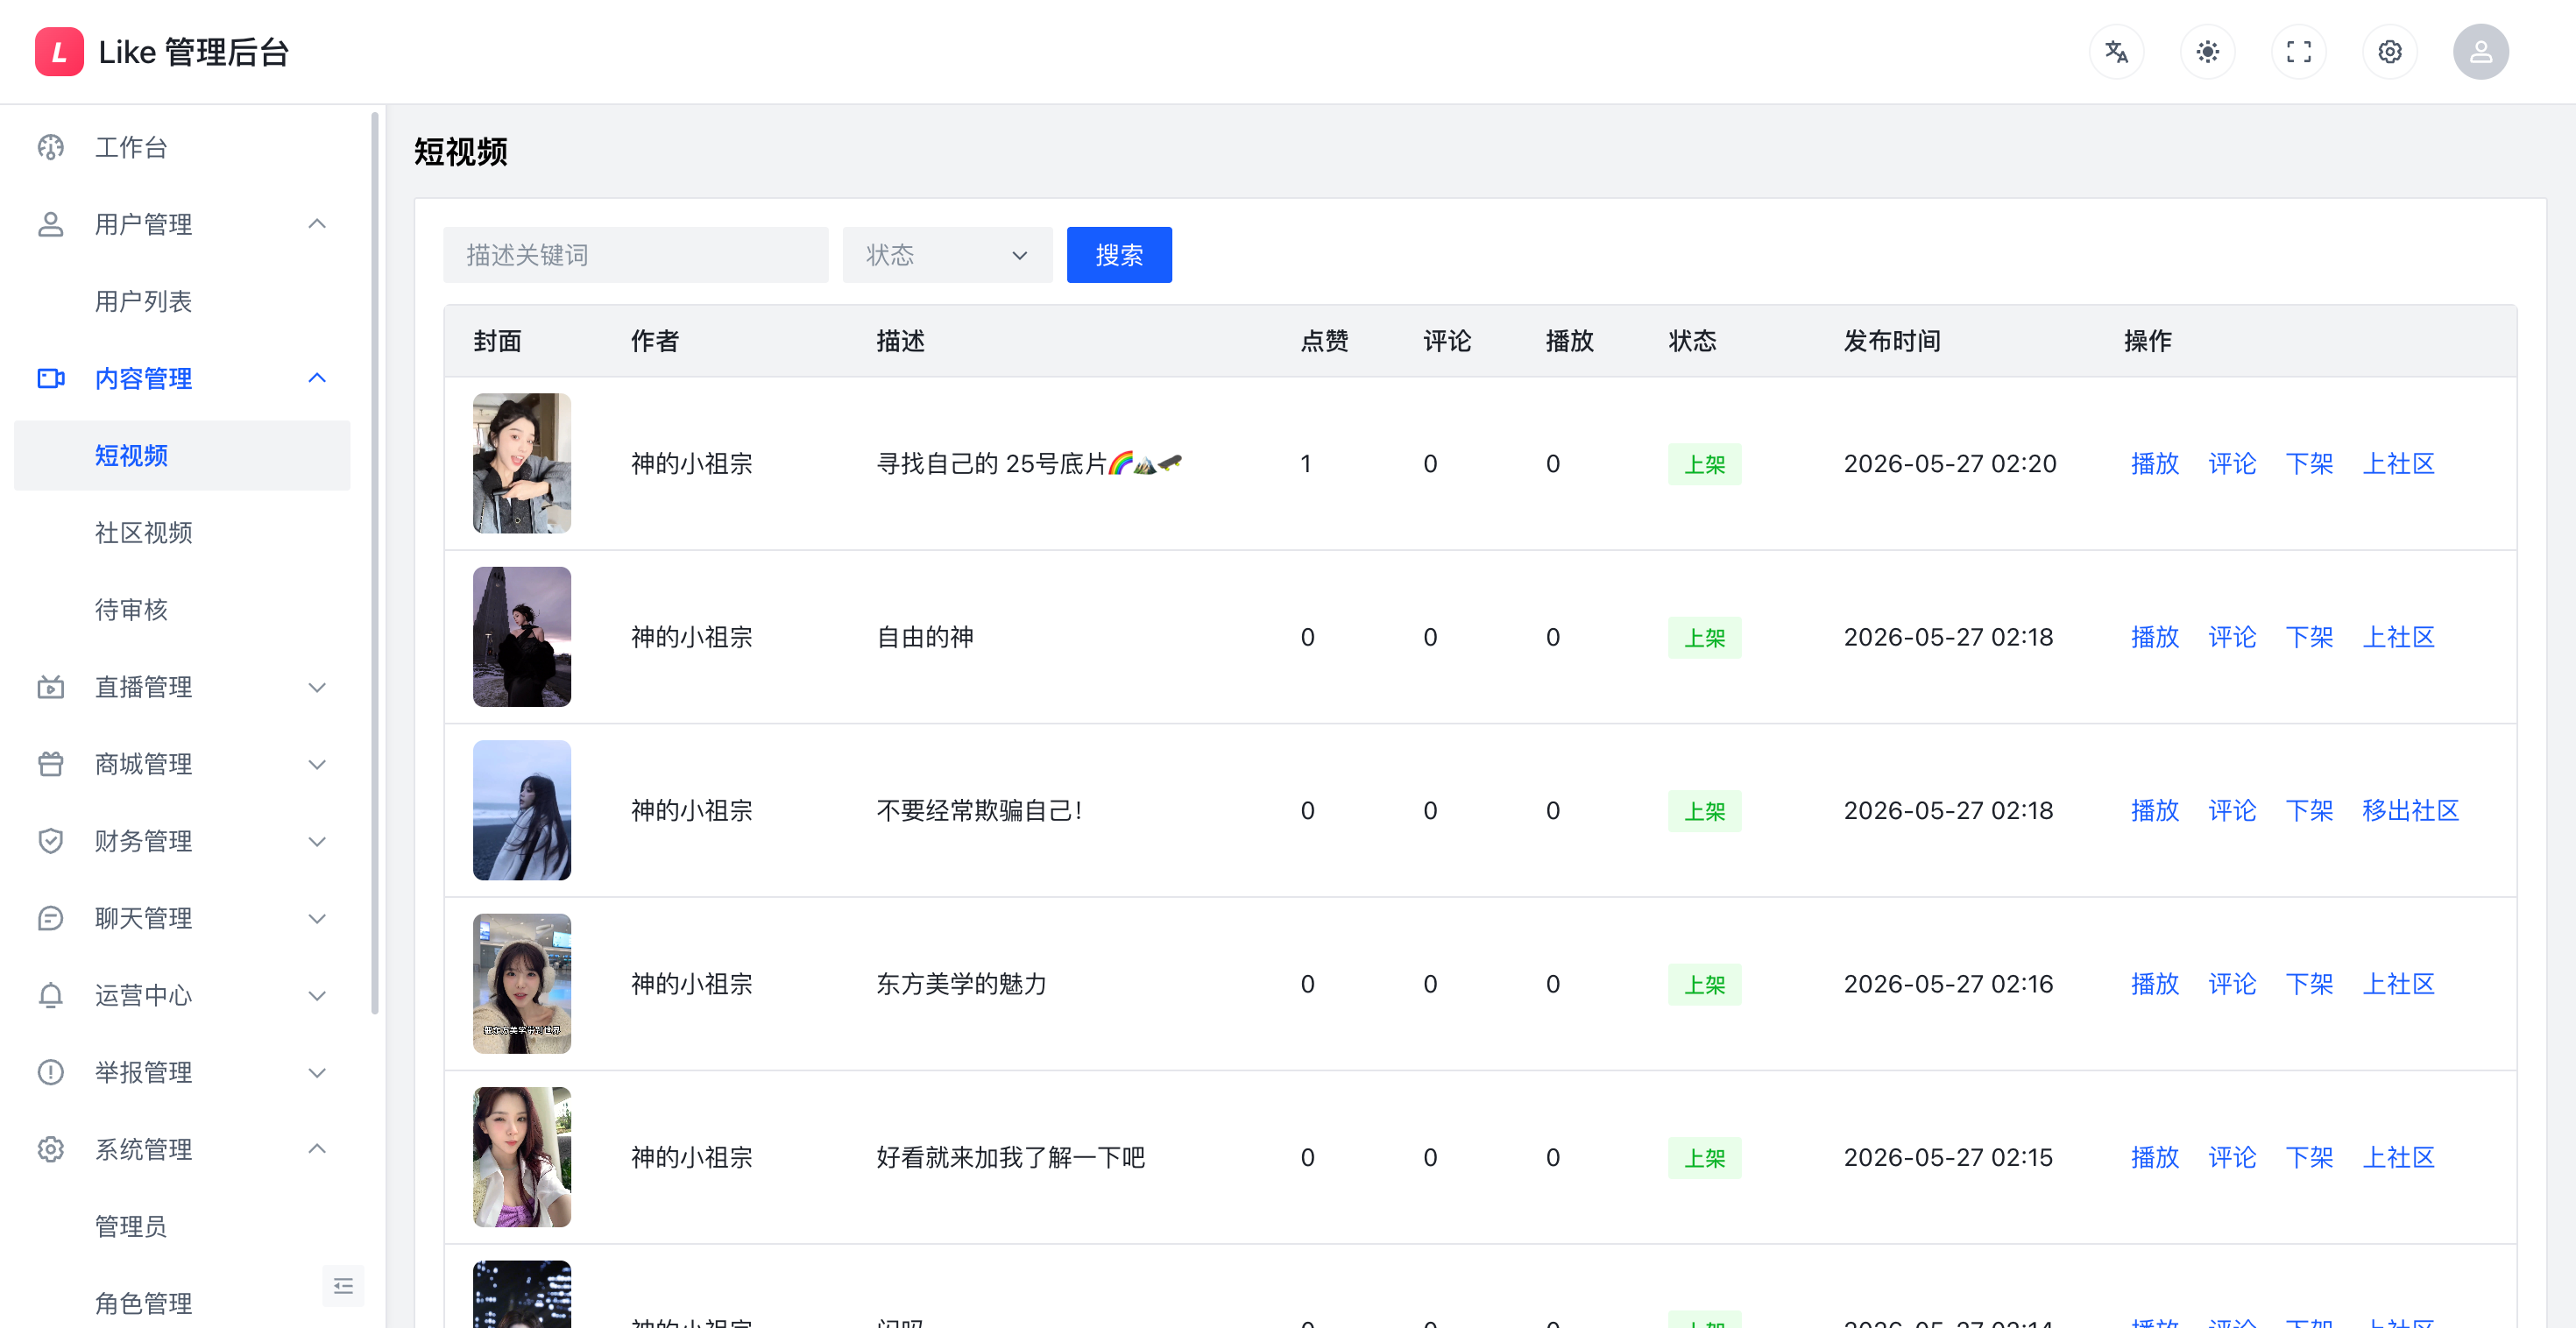Viewport: 2576px width, 1328px height.
Task: Collapse the sidebar with fold icon
Action: click(x=343, y=1286)
